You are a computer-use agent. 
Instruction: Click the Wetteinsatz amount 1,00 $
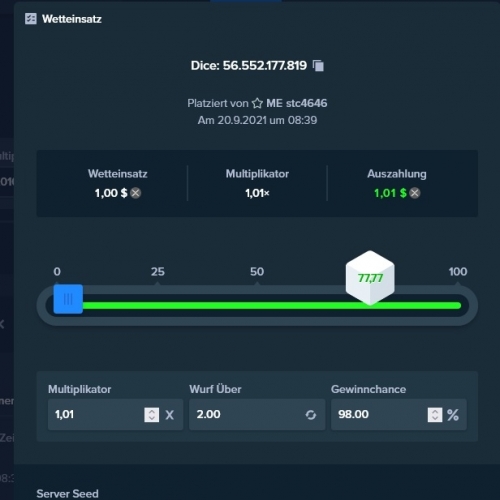(x=111, y=193)
